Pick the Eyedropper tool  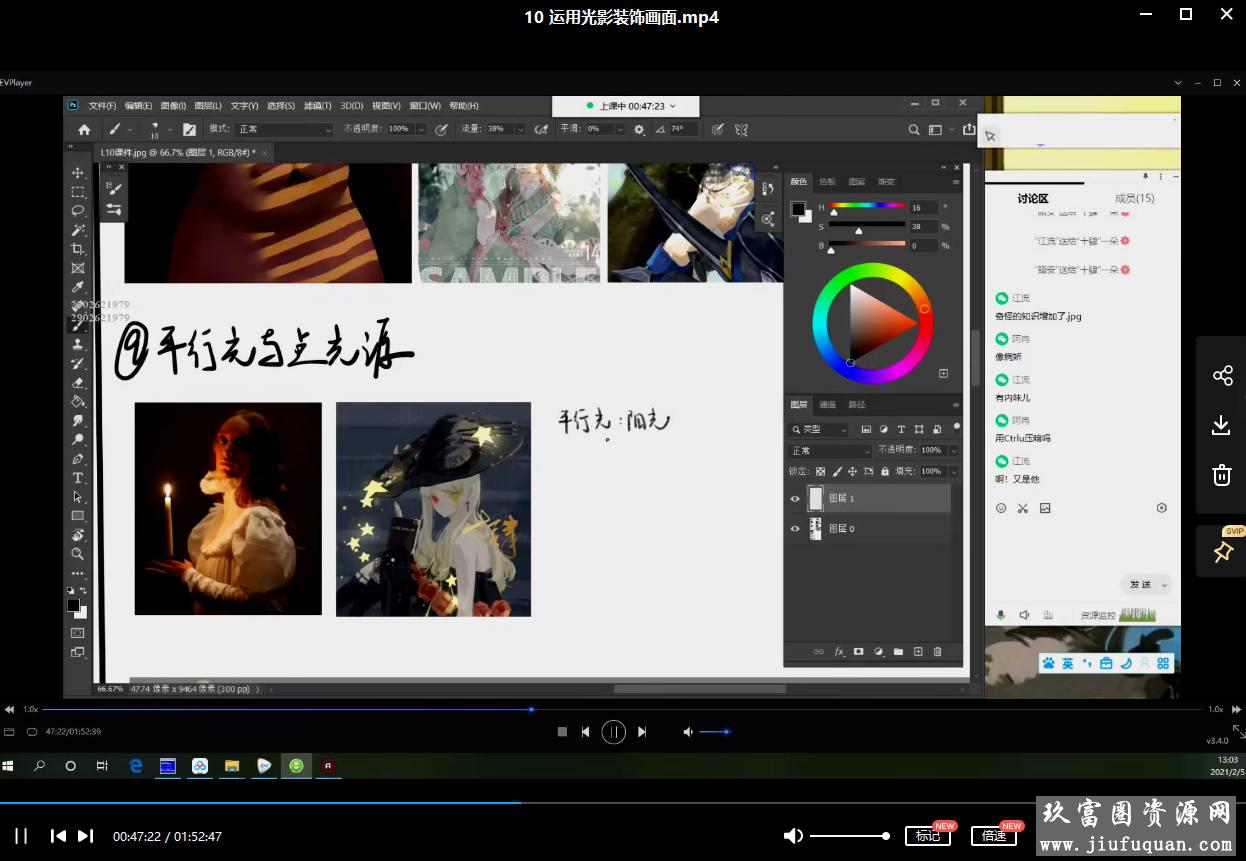[77, 288]
